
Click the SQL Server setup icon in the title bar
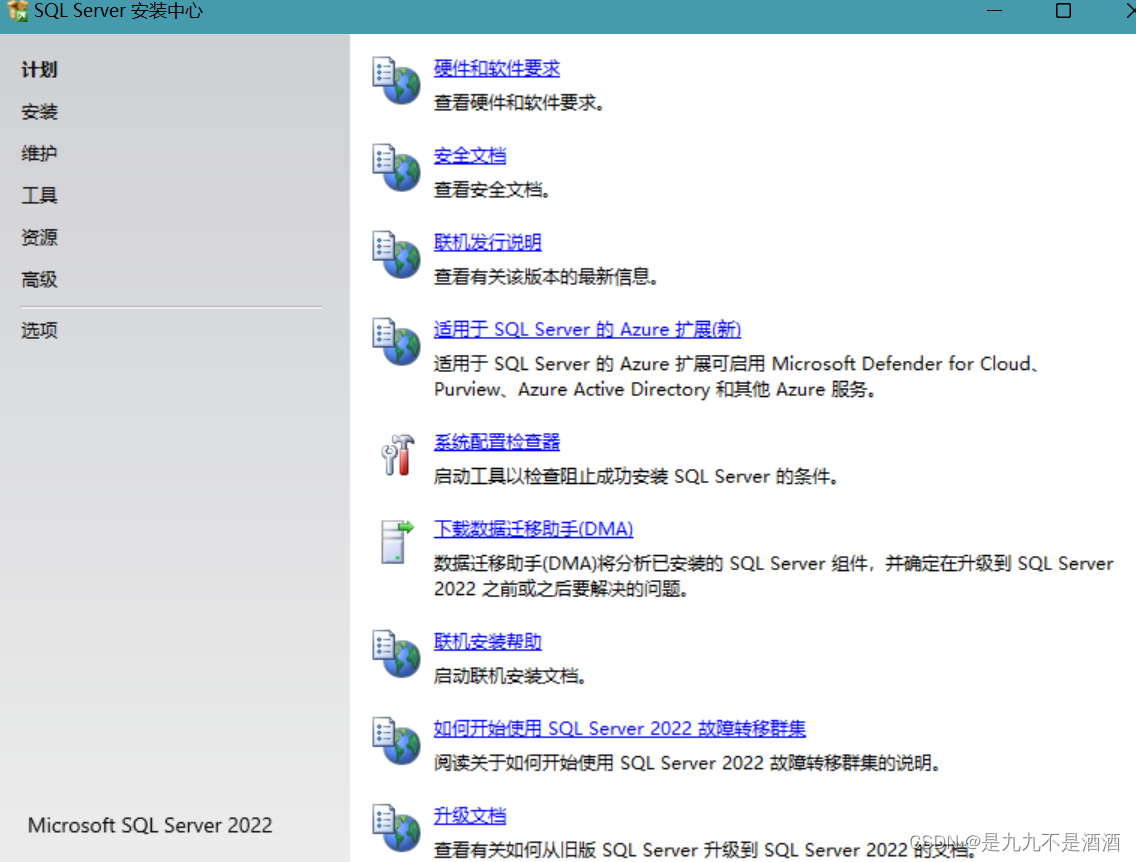click(17, 11)
